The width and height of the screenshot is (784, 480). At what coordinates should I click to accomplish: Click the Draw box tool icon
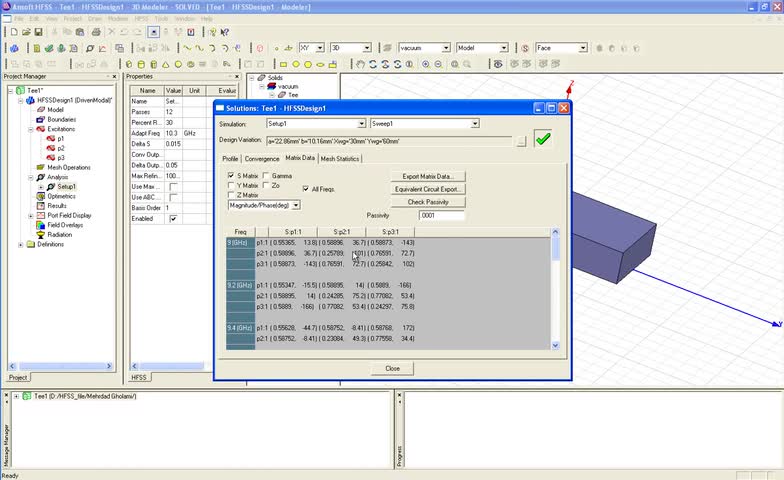point(129,64)
